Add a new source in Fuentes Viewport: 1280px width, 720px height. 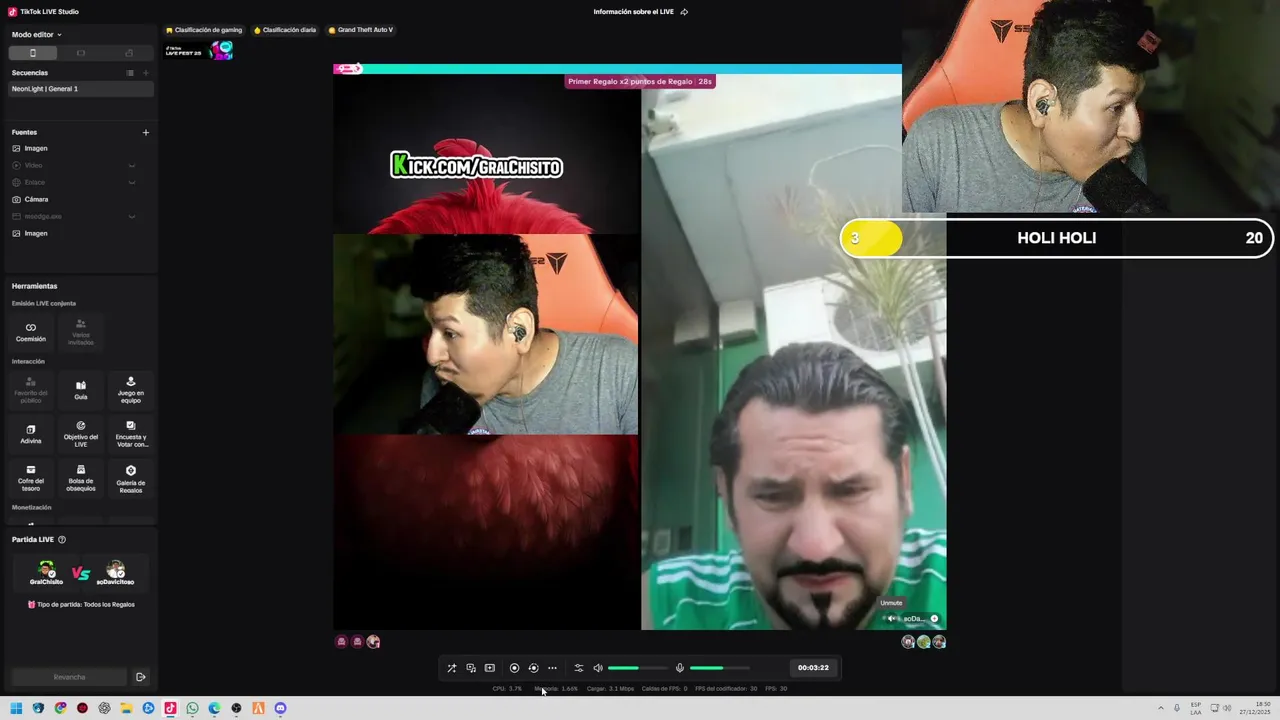tap(146, 132)
